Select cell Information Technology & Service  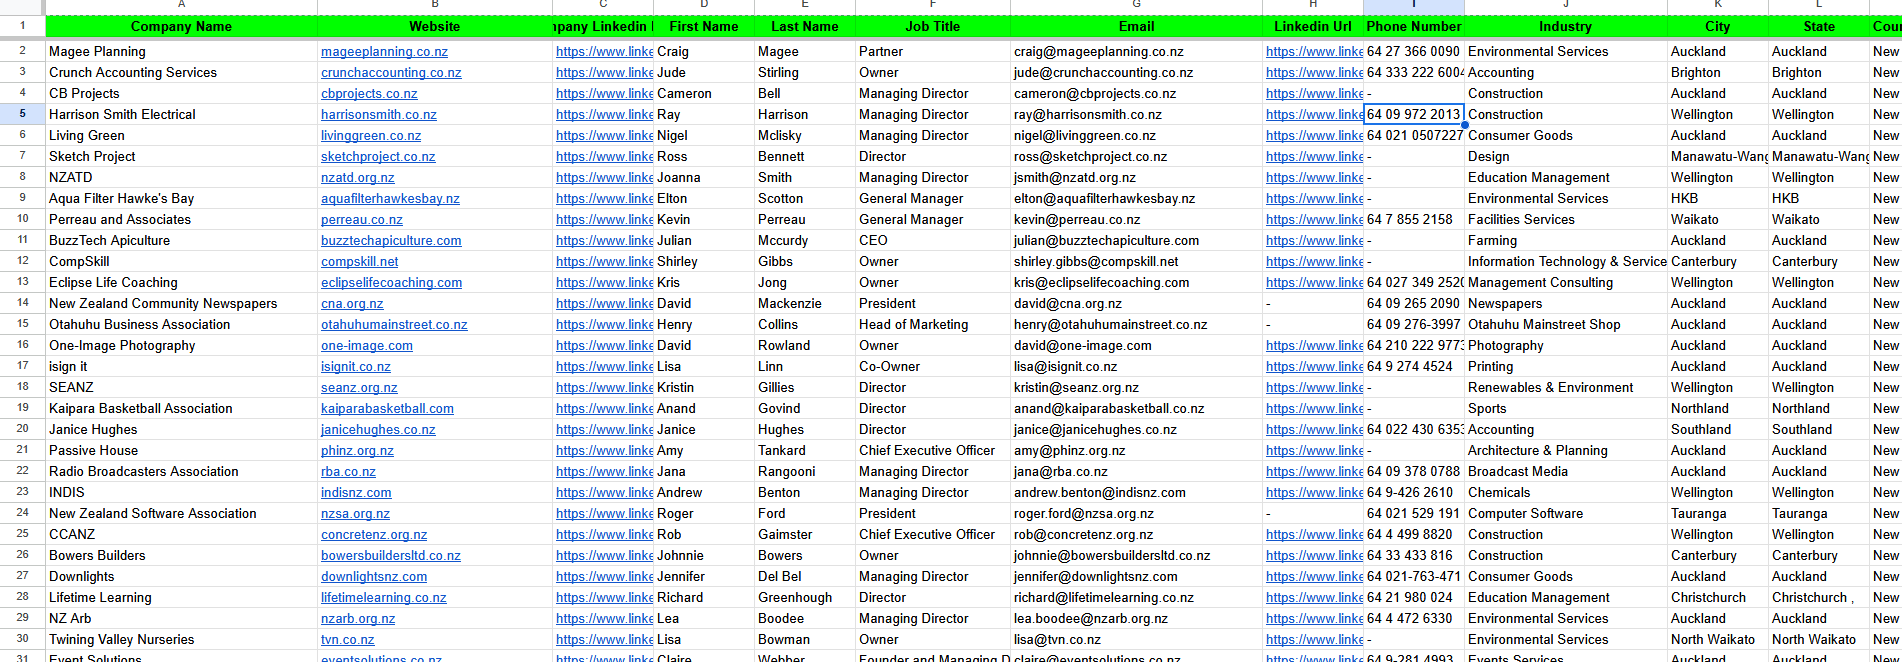tap(1566, 262)
